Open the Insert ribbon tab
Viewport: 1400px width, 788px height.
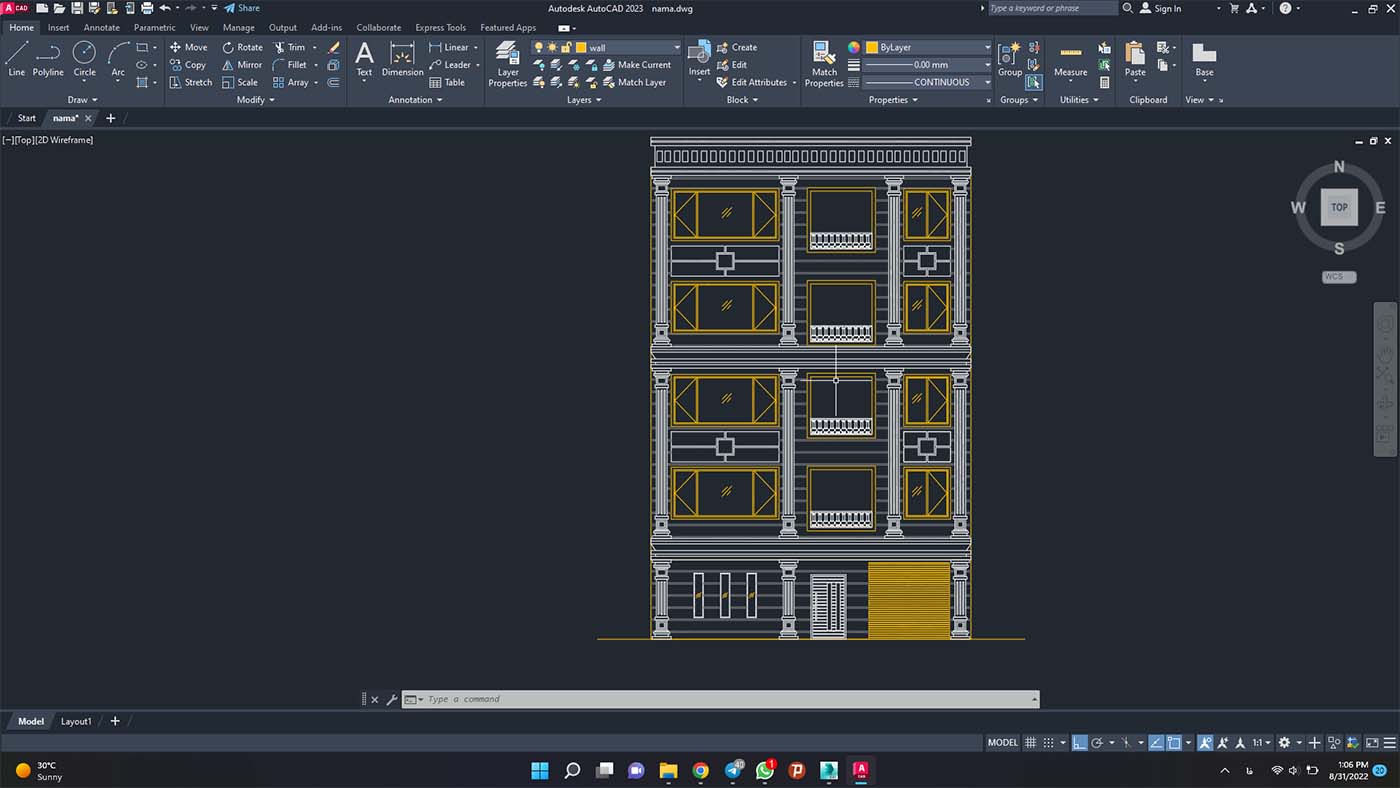coord(59,28)
